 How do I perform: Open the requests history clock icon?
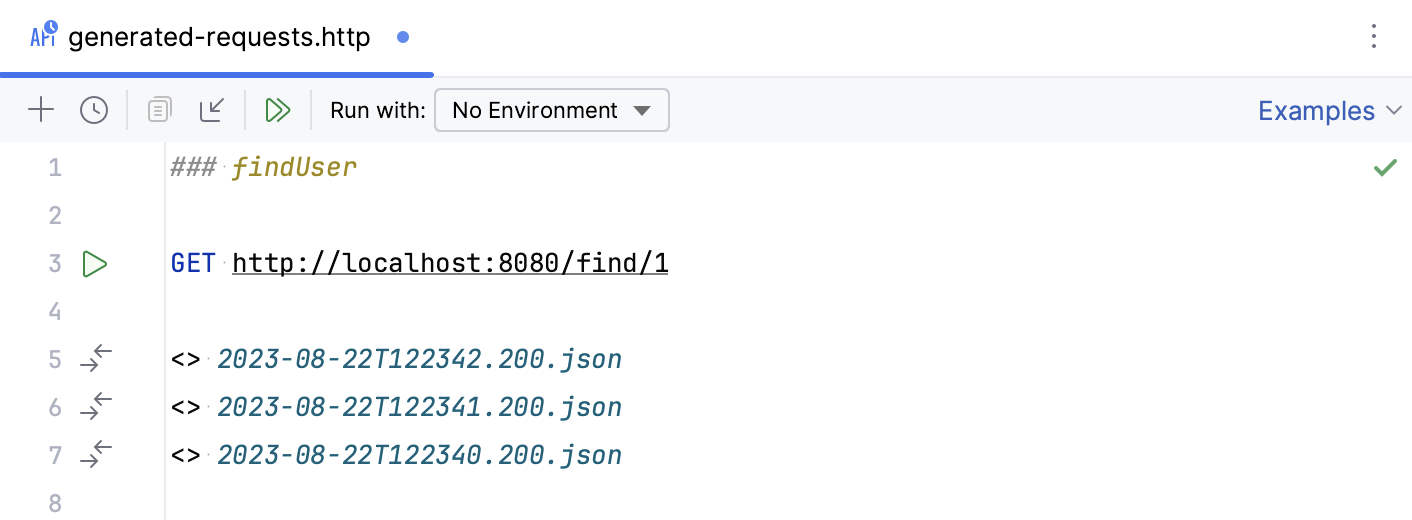pyautogui.click(x=94, y=110)
